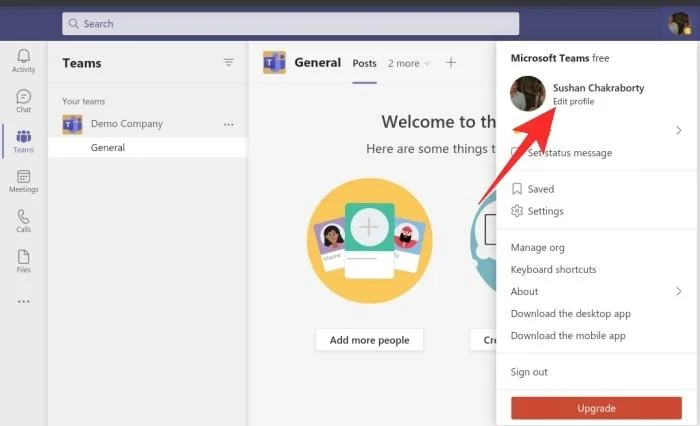Switch to the Posts tab
The width and height of the screenshot is (700, 426).
(364, 63)
